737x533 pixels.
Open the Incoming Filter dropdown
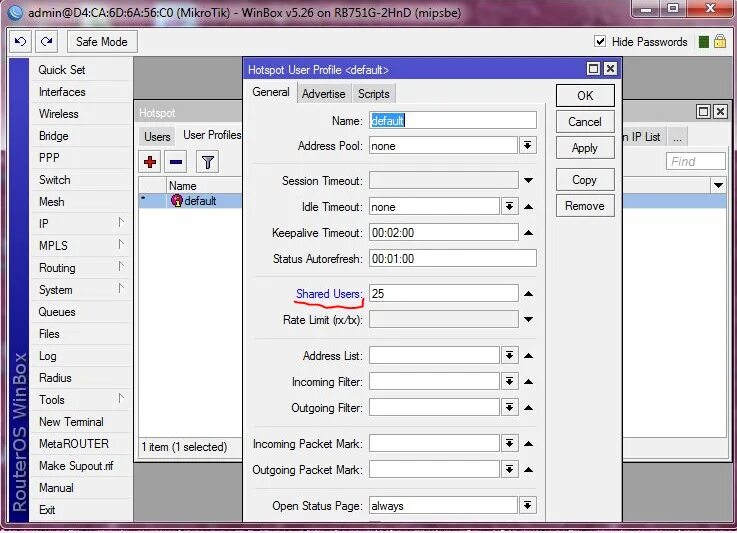509,381
